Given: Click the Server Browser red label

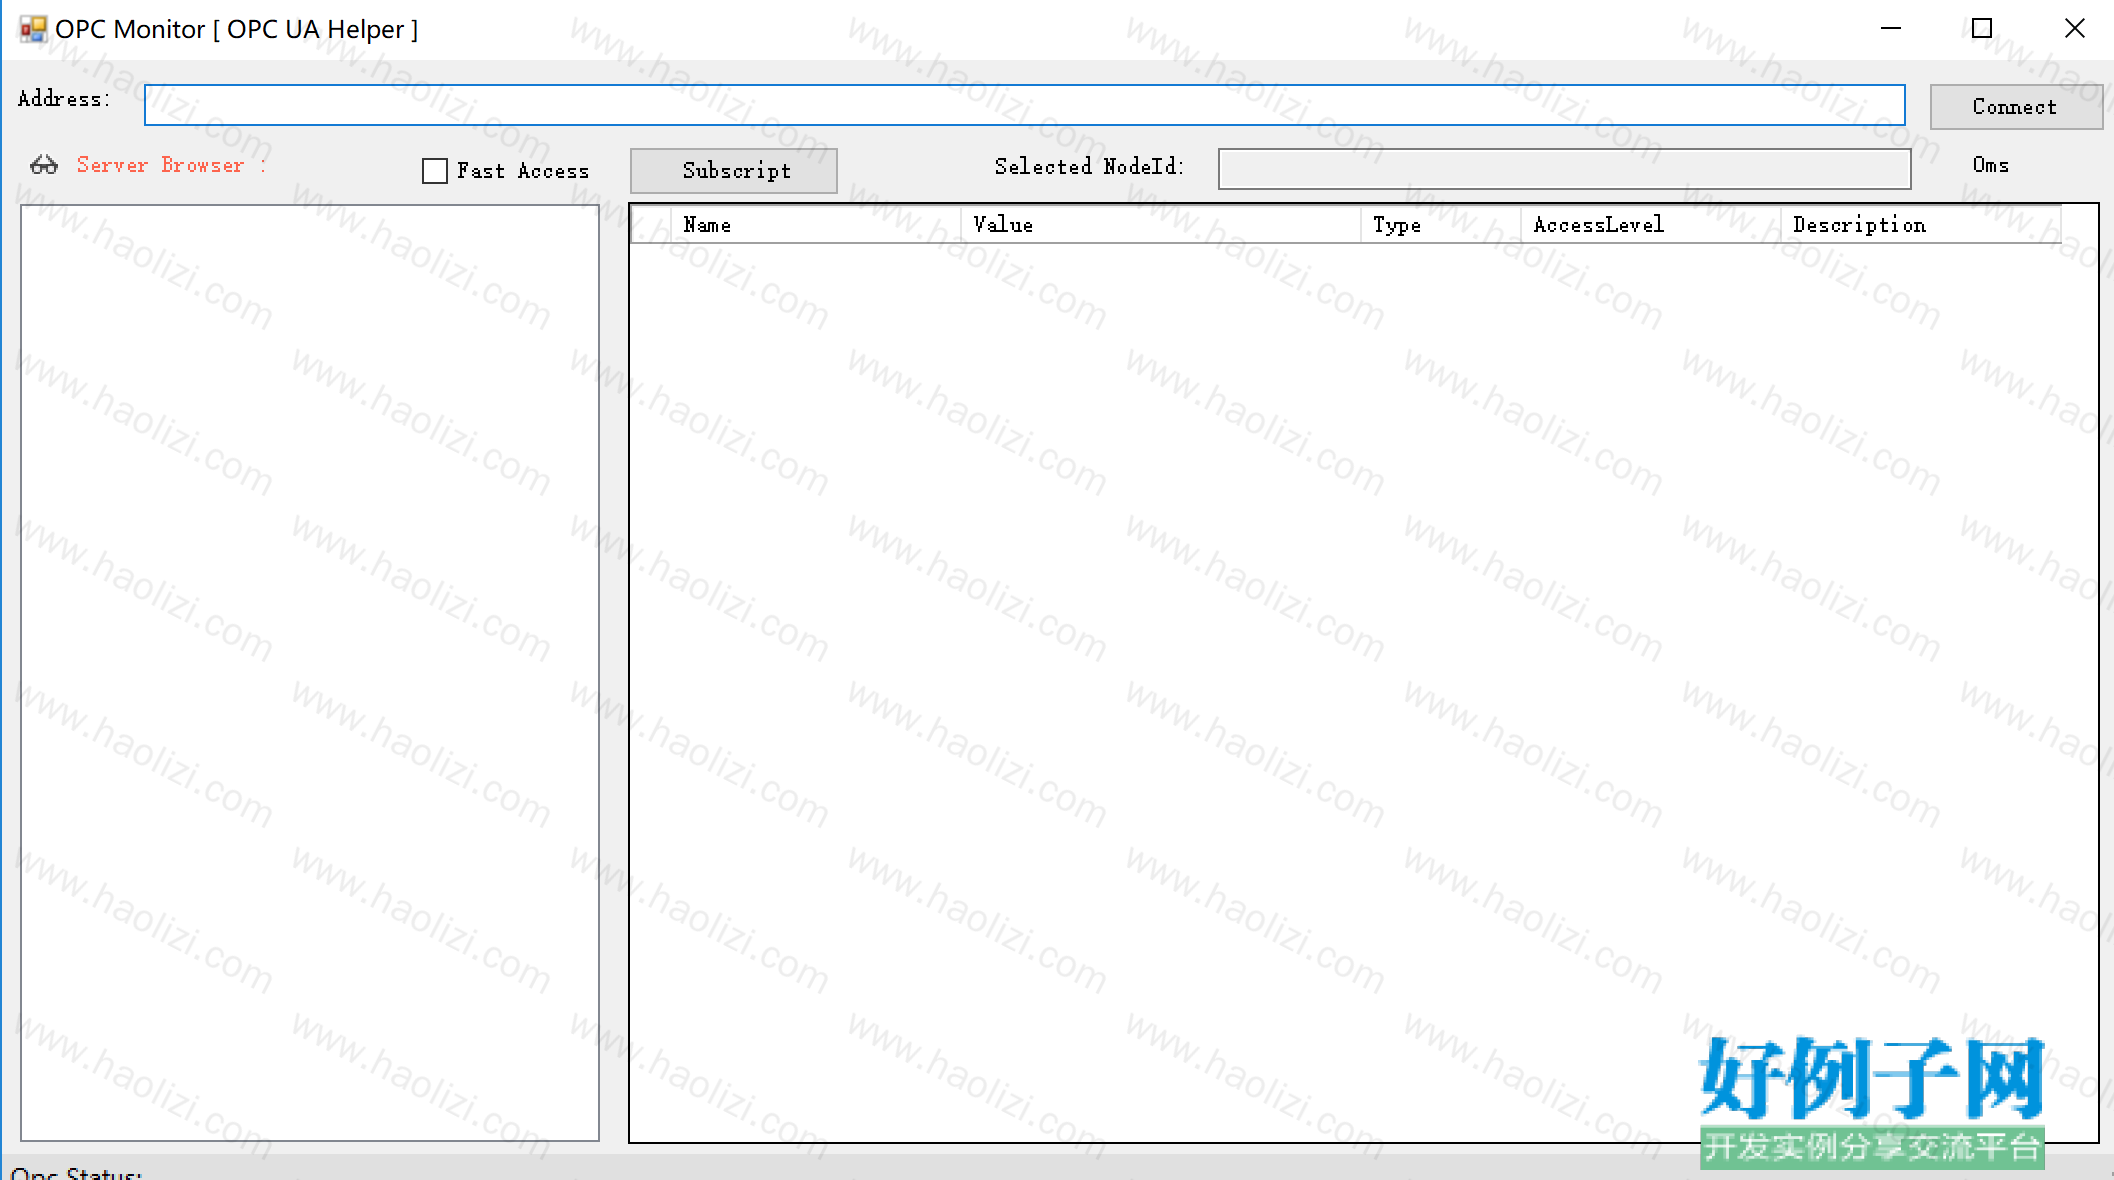Looking at the screenshot, I should pos(171,165).
